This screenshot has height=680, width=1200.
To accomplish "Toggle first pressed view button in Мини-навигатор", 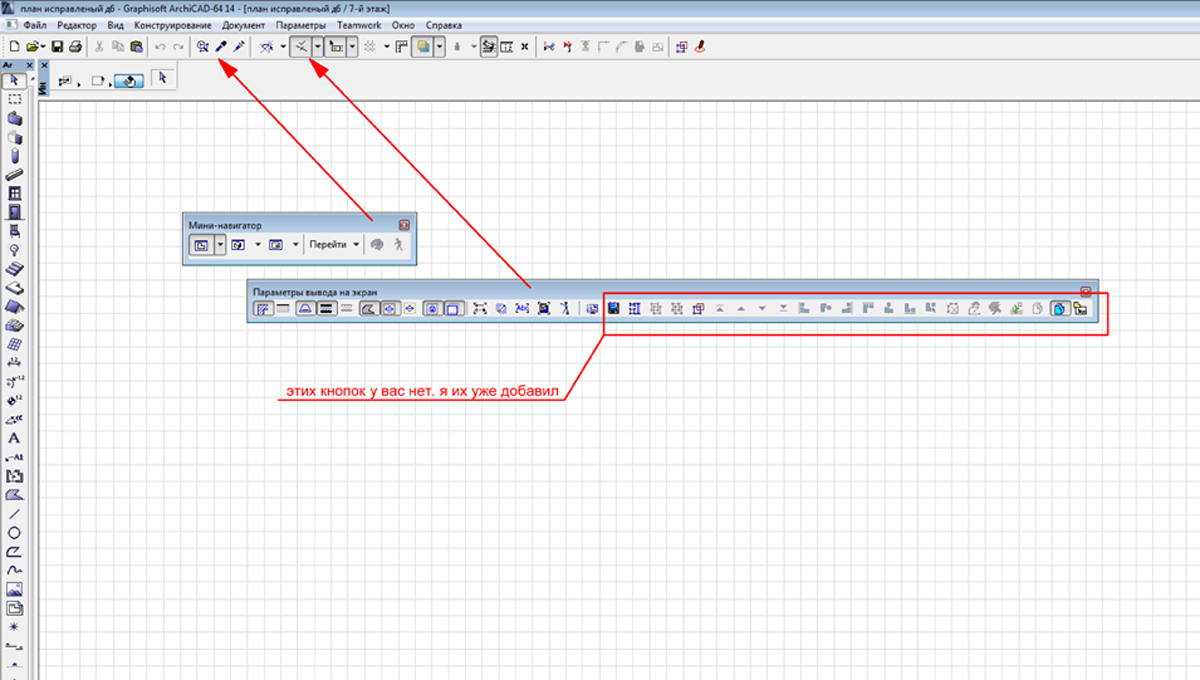I will (202, 244).
